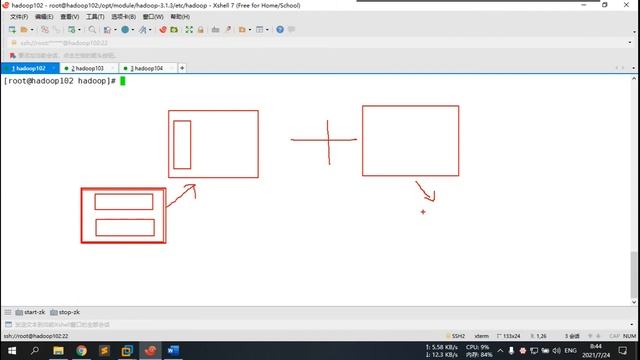Click the session properties toolbar icon

[71, 29]
